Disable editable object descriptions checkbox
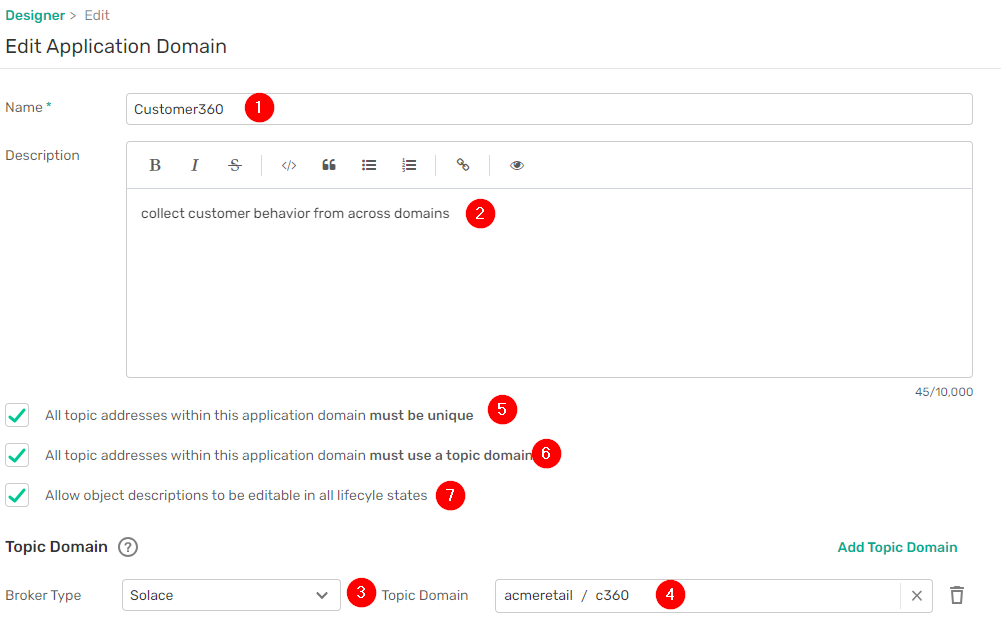The height and width of the screenshot is (640, 1001). (17, 495)
